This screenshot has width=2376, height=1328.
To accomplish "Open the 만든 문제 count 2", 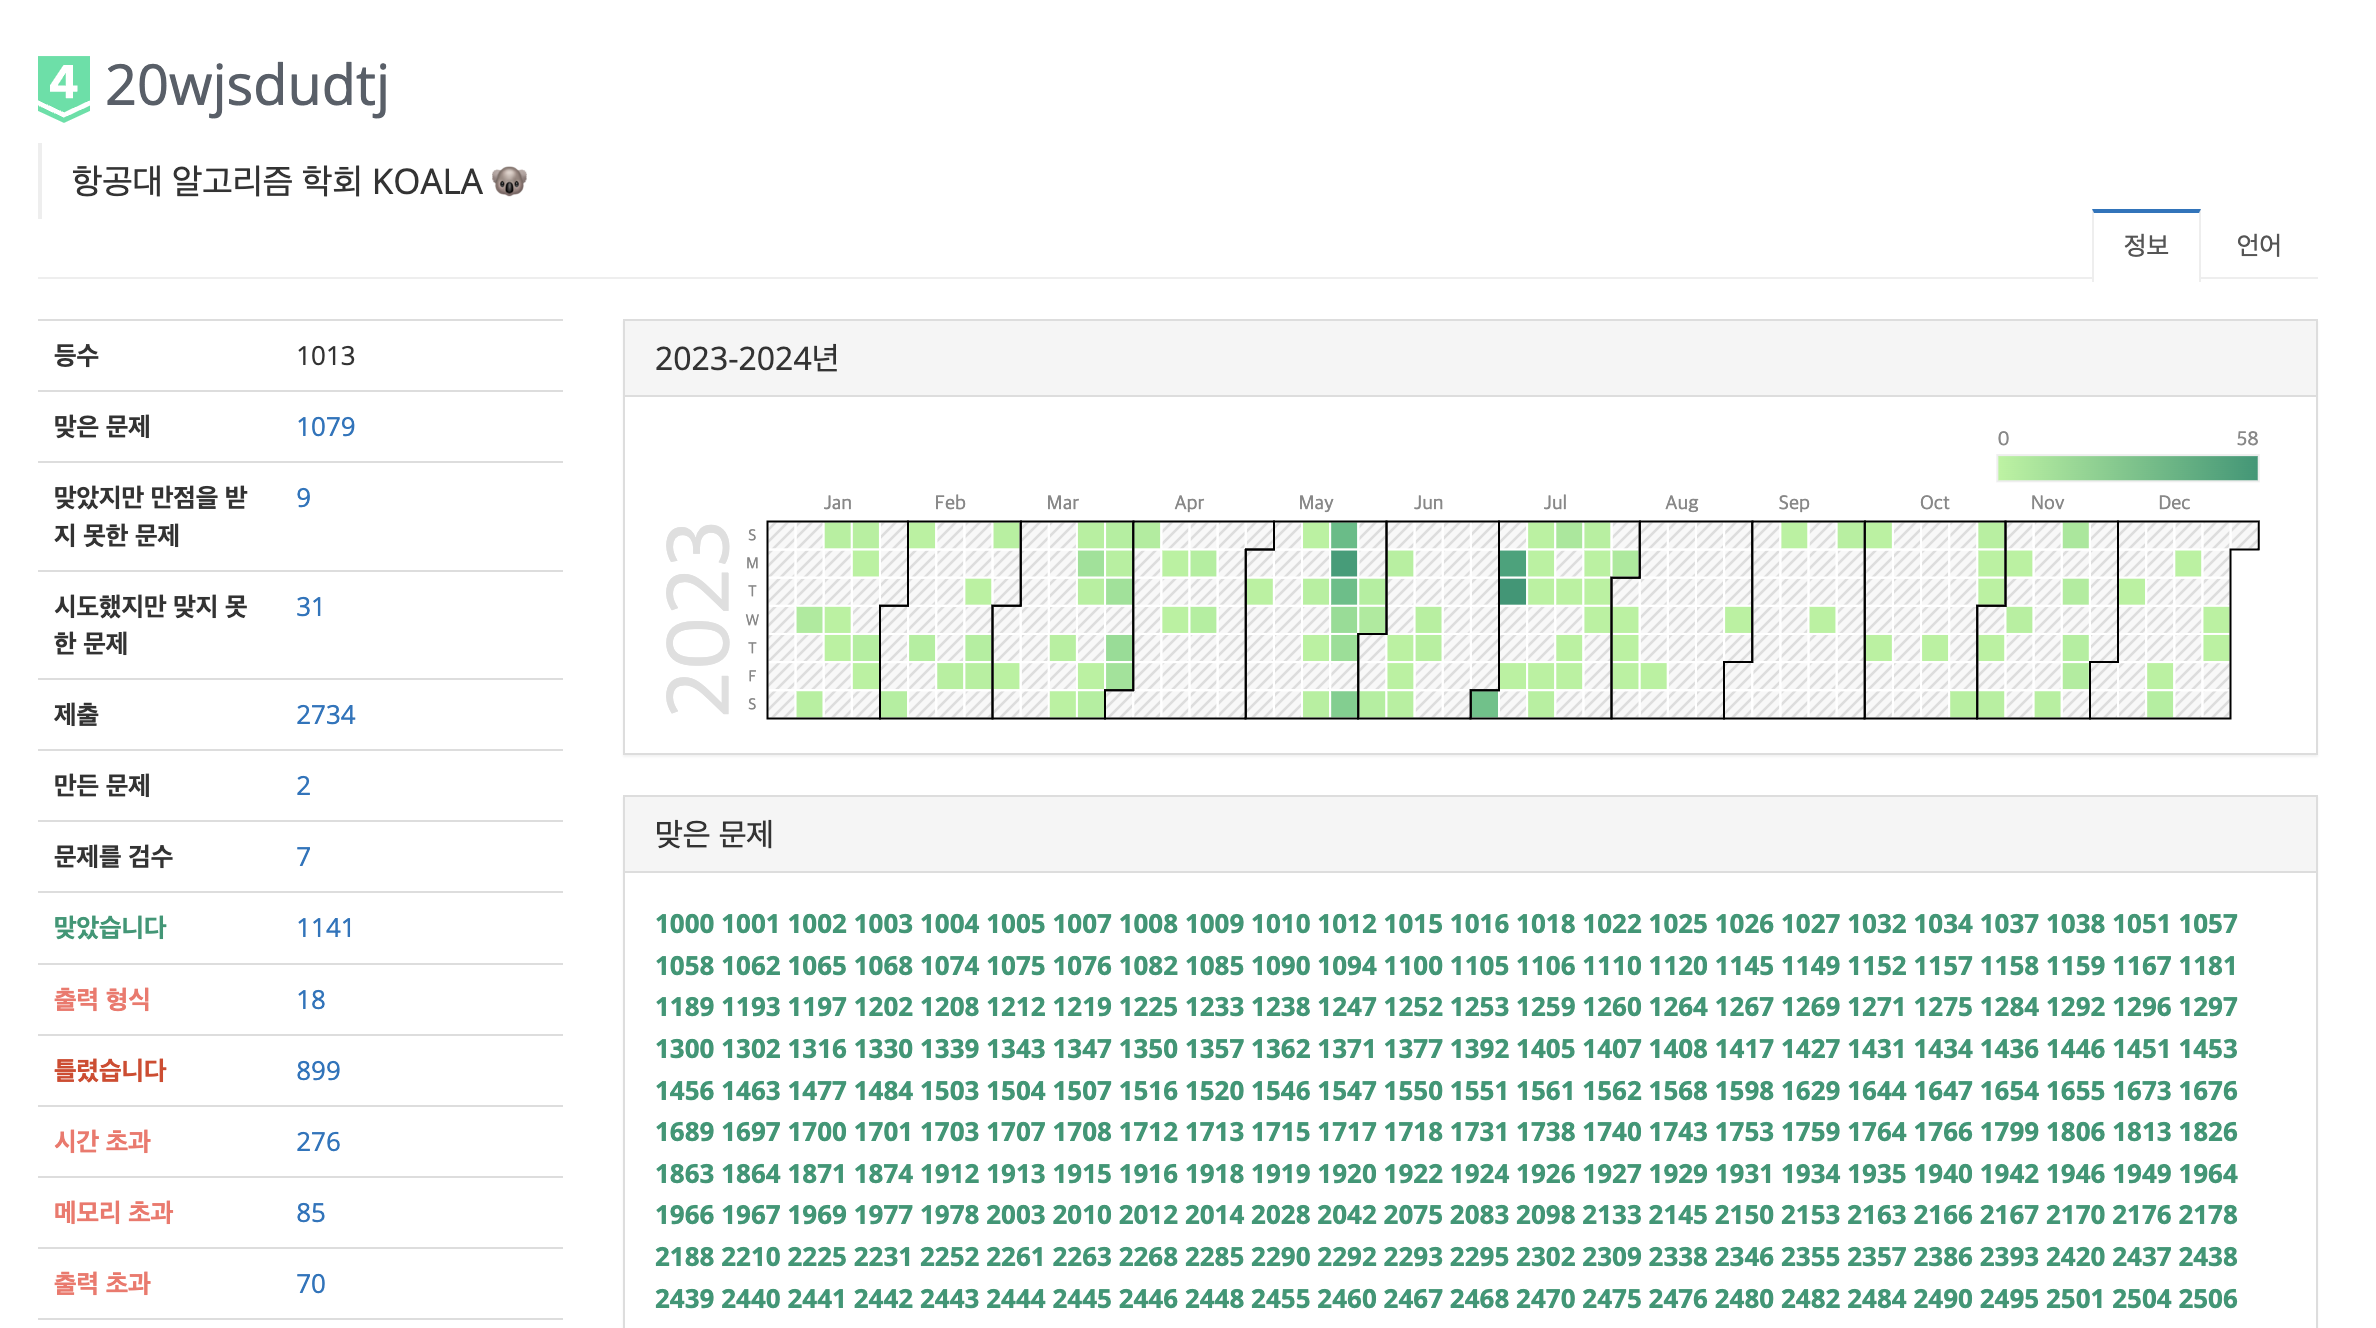I will tap(303, 786).
